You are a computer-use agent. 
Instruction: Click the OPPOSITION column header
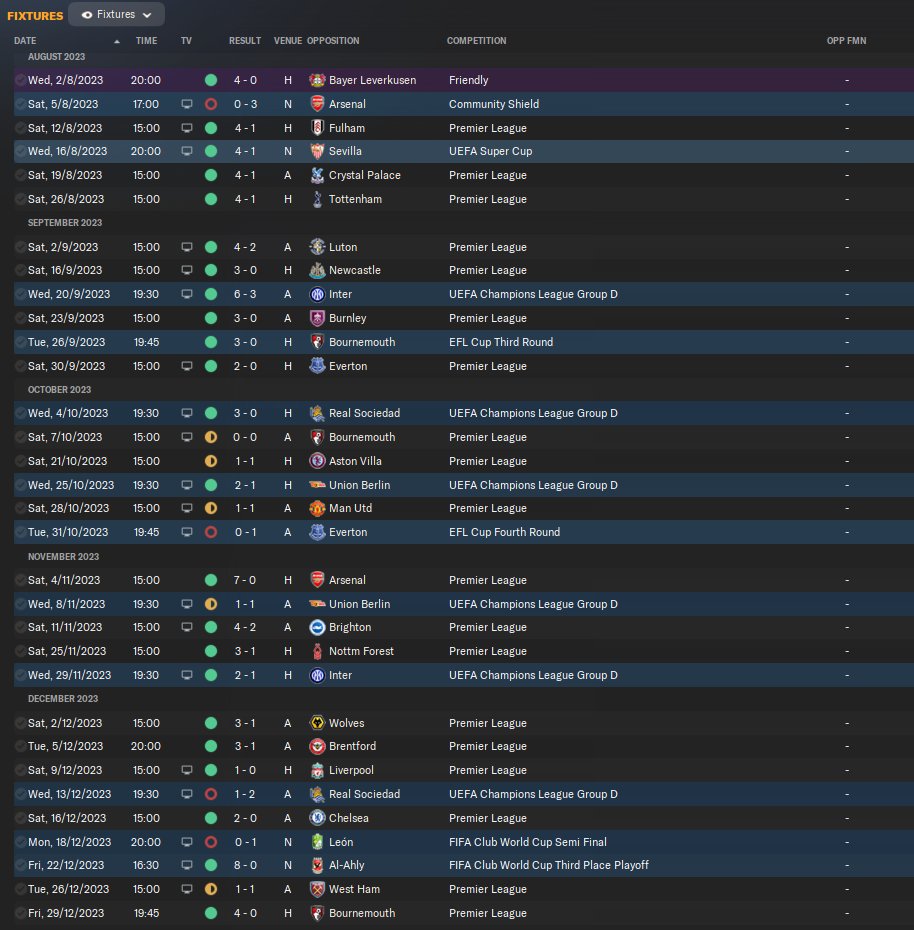click(333, 40)
